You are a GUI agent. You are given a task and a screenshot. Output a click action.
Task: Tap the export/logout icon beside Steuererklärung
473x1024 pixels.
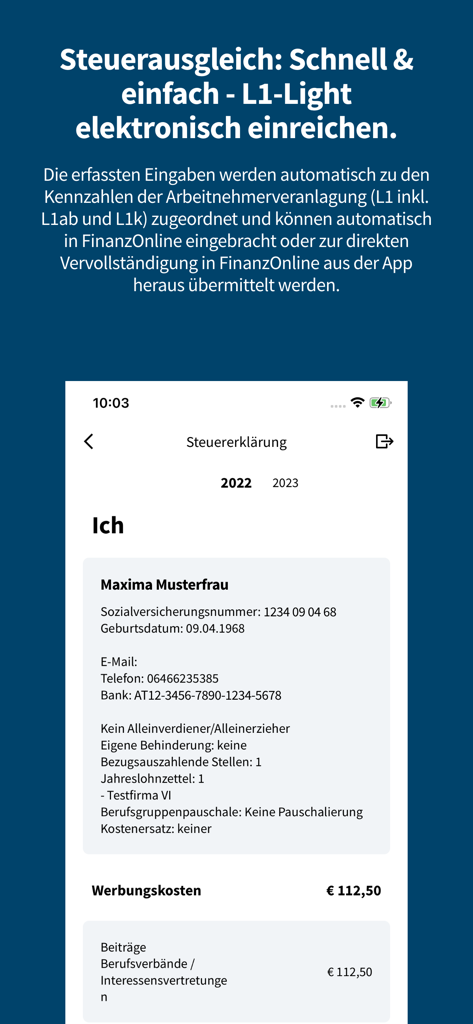[x=384, y=442]
